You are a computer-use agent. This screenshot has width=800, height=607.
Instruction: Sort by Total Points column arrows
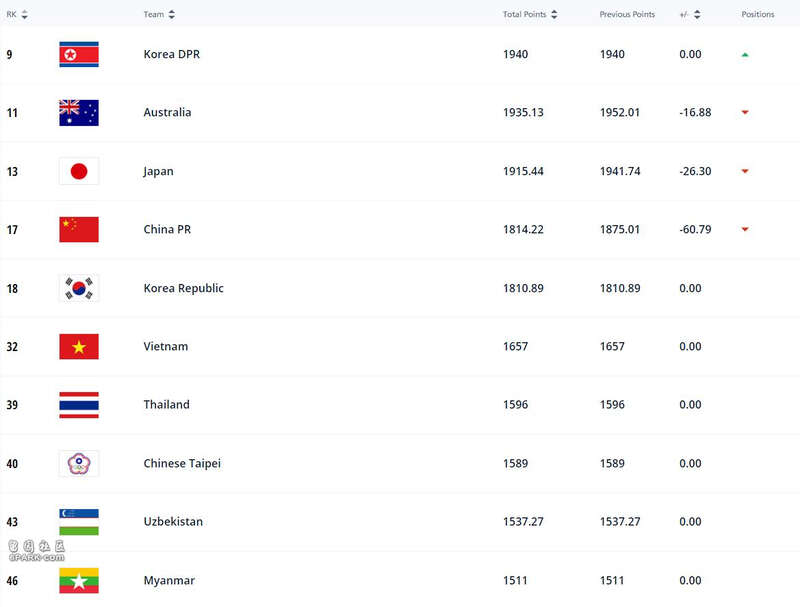point(554,14)
